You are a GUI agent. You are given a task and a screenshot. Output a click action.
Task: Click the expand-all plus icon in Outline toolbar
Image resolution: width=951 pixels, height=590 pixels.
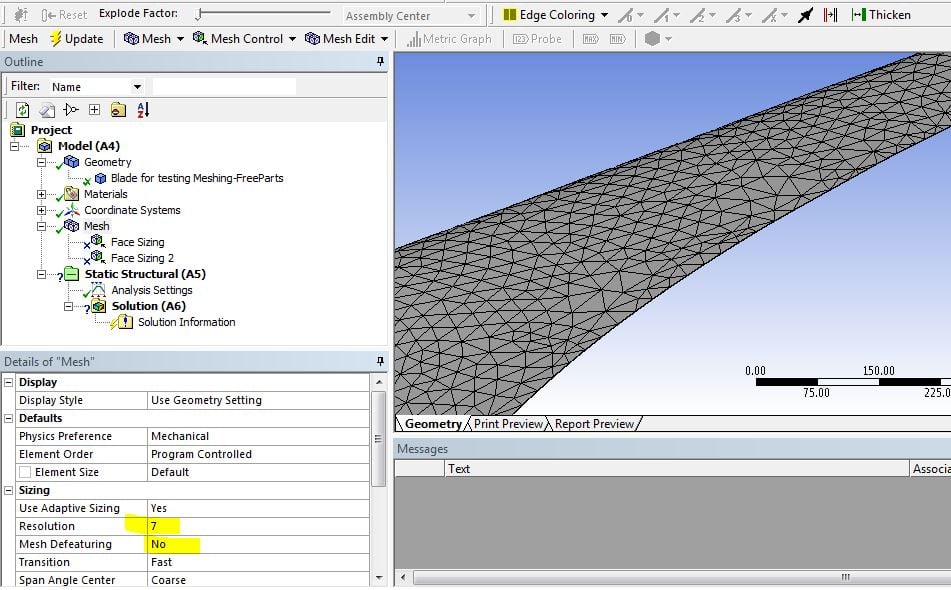(94, 110)
